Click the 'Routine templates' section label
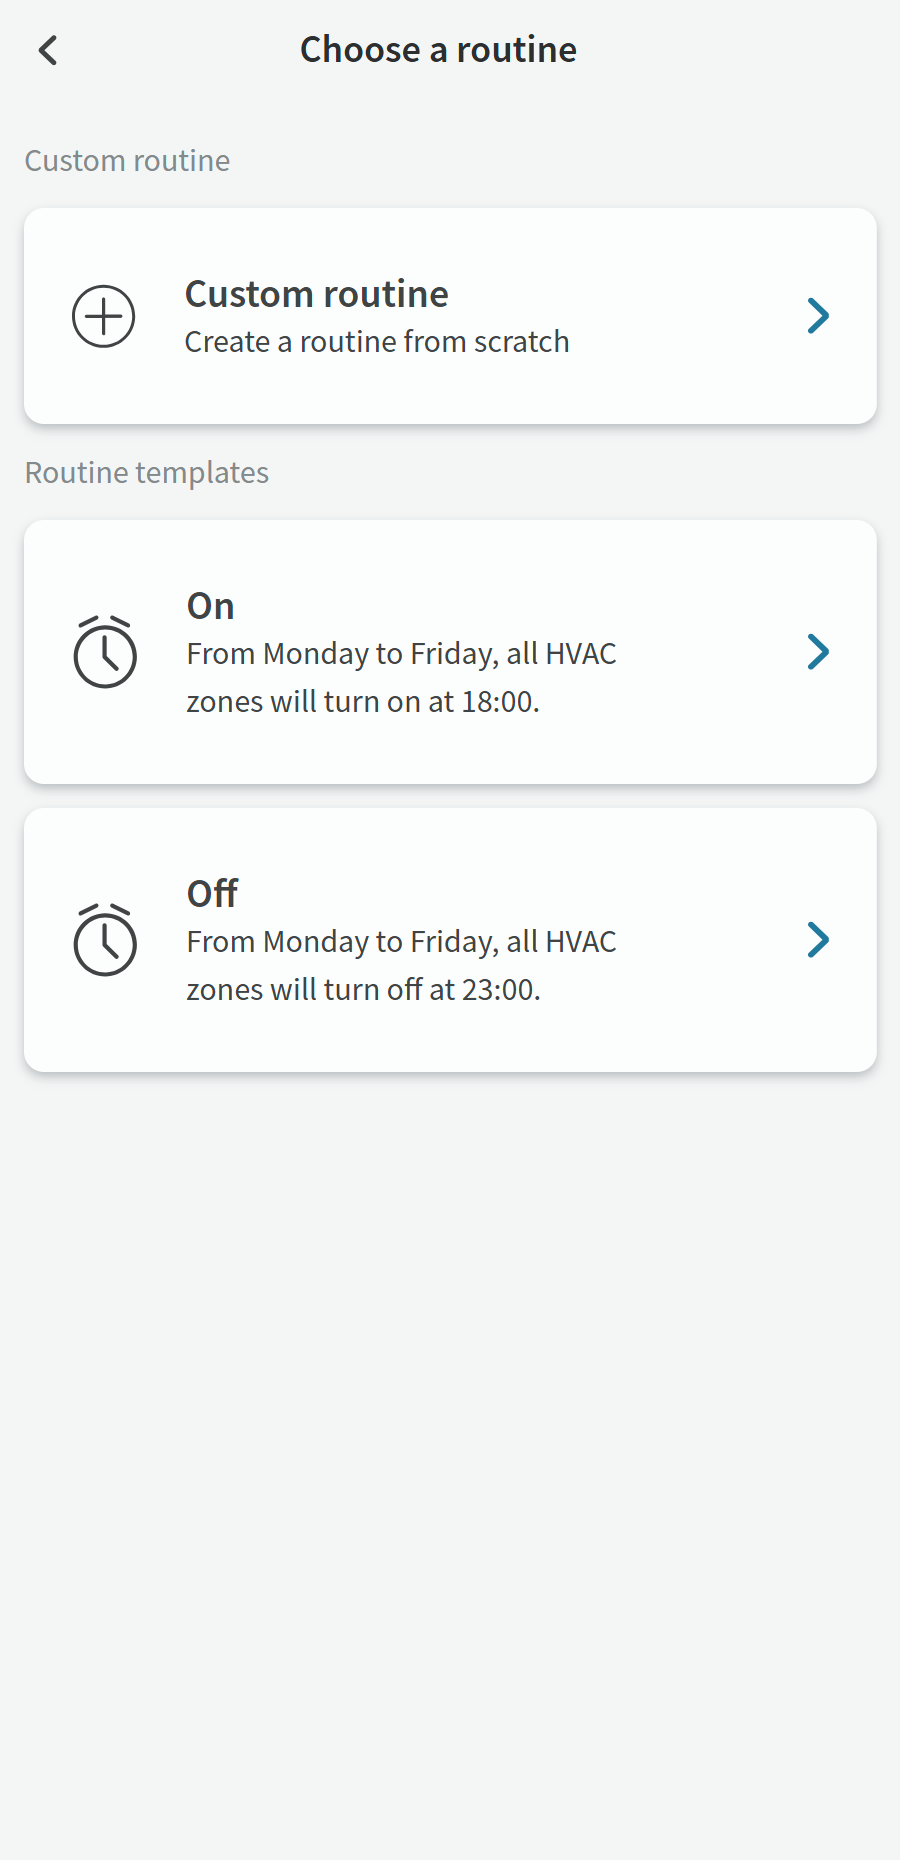Image resolution: width=900 pixels, height=1860 pixels. coord(147,473)
